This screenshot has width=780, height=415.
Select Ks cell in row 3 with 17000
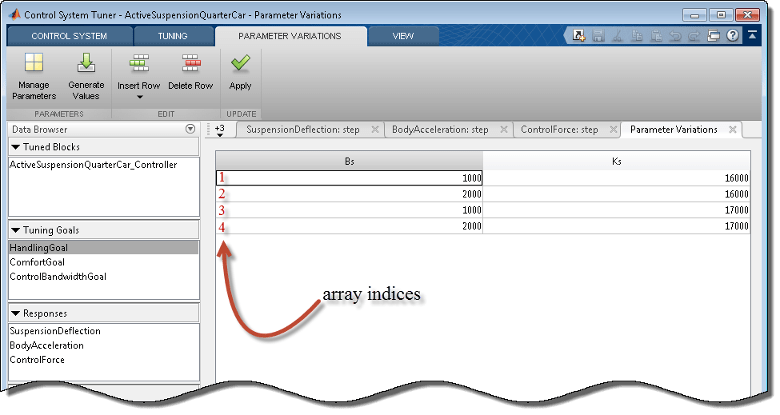[616, 210]
